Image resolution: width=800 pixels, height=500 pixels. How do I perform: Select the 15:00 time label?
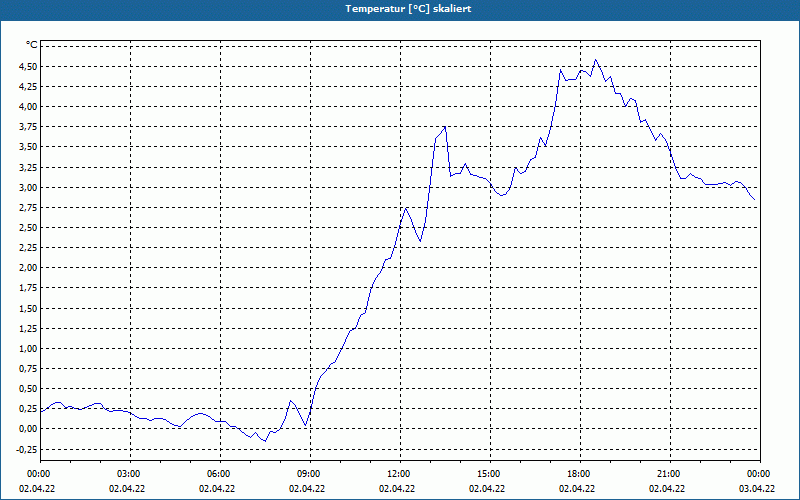(490, 474)
